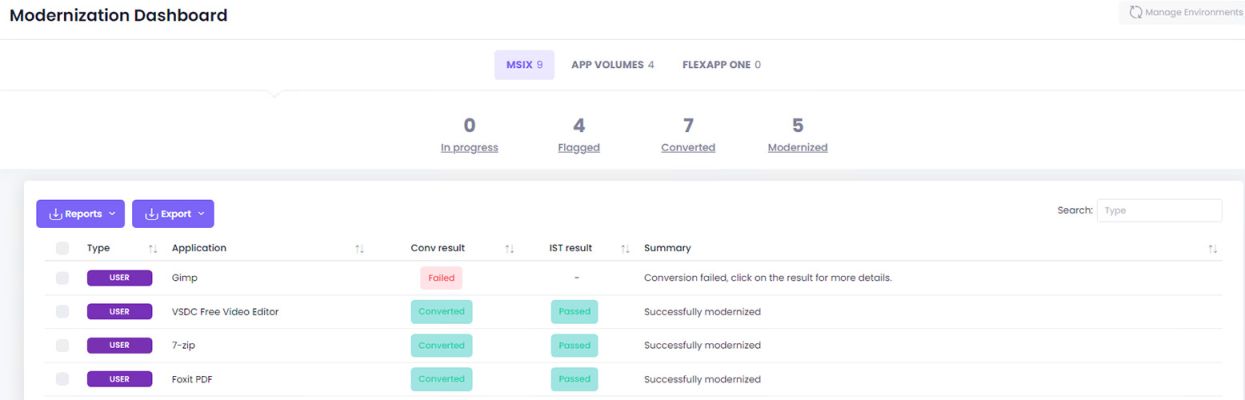Click Passed badge for VSDC Free Video Editor
1245x400 pixels.
tap(574, 312)
